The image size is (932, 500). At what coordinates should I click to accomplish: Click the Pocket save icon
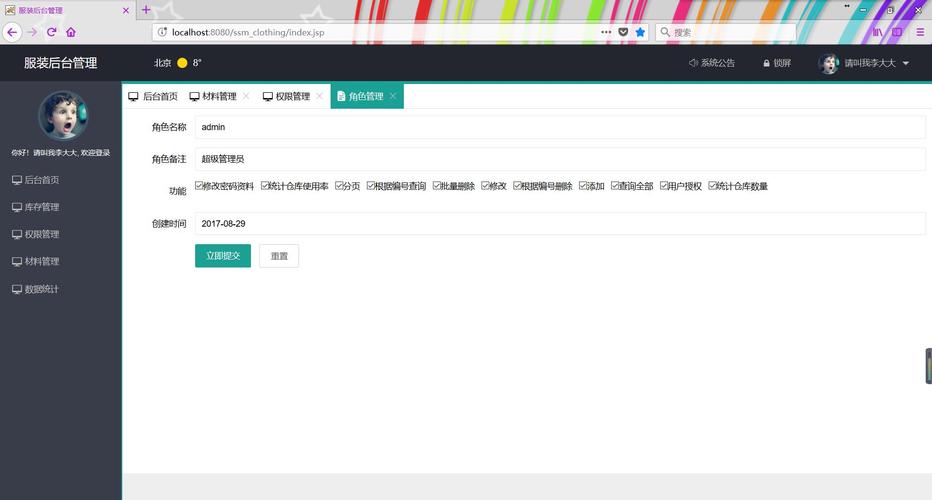click(x=623, y=32)
